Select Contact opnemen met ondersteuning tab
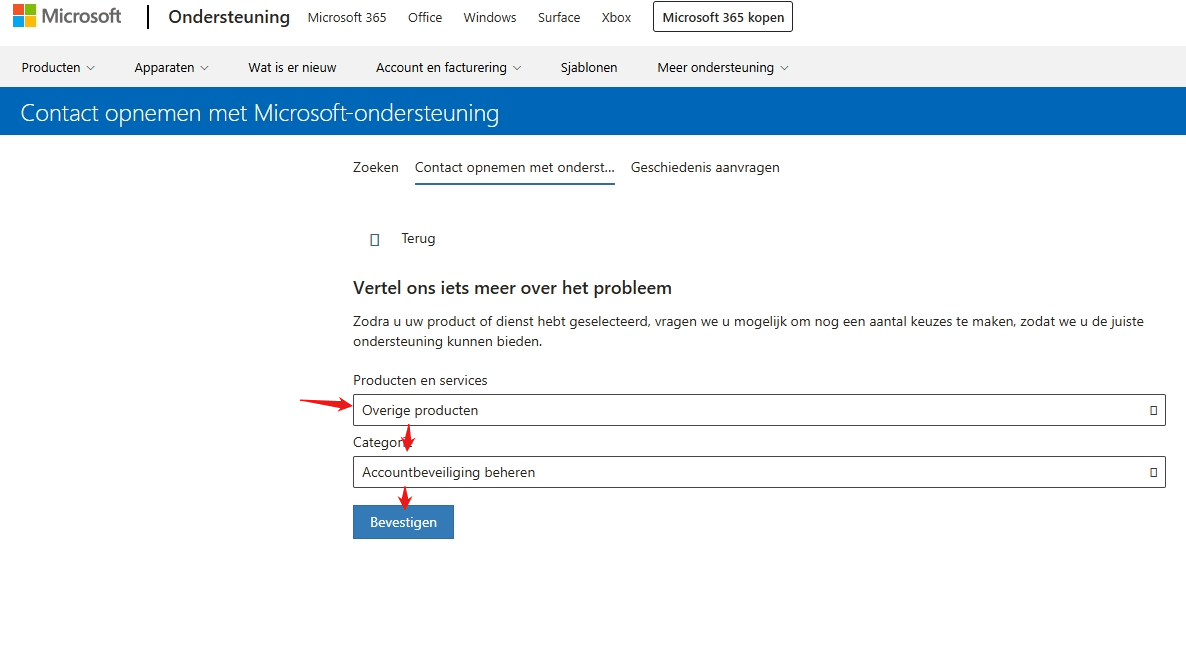The height and width of the screenshot is (651, 1186). click(x=514, y=168)
